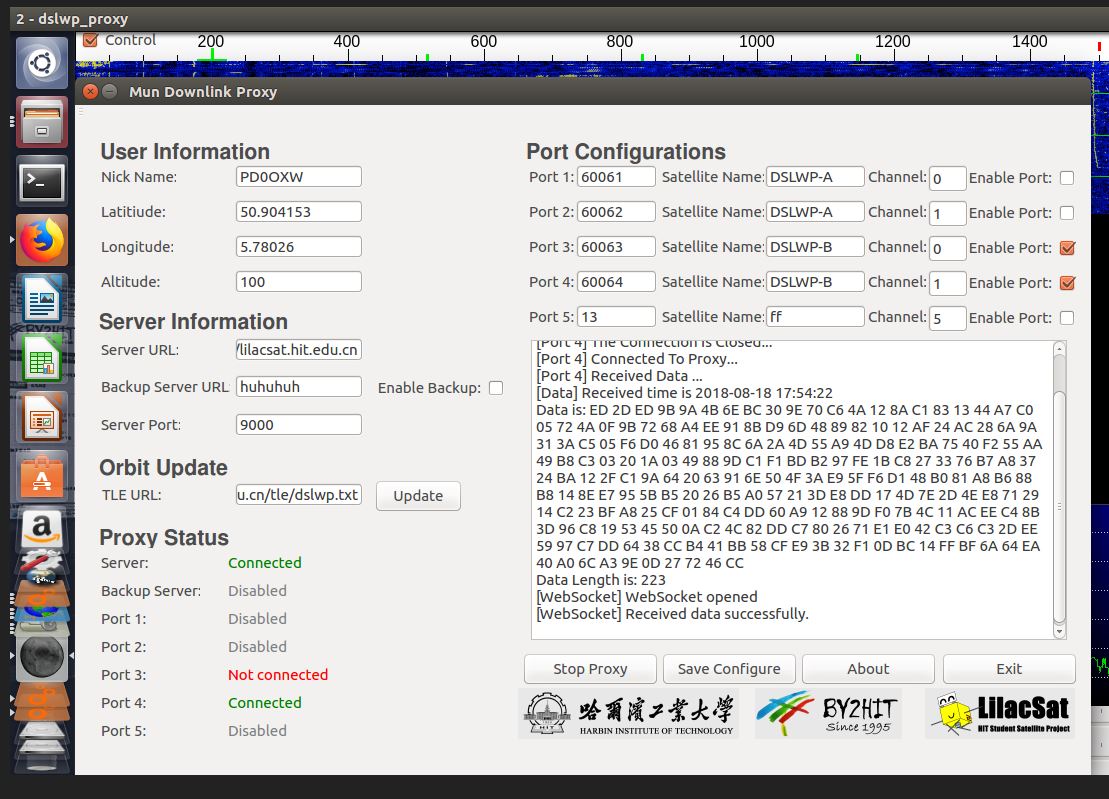Minimize the Mun Downlink Proxy window
This screenshot has width=1109, height=799.
[109, 91]
